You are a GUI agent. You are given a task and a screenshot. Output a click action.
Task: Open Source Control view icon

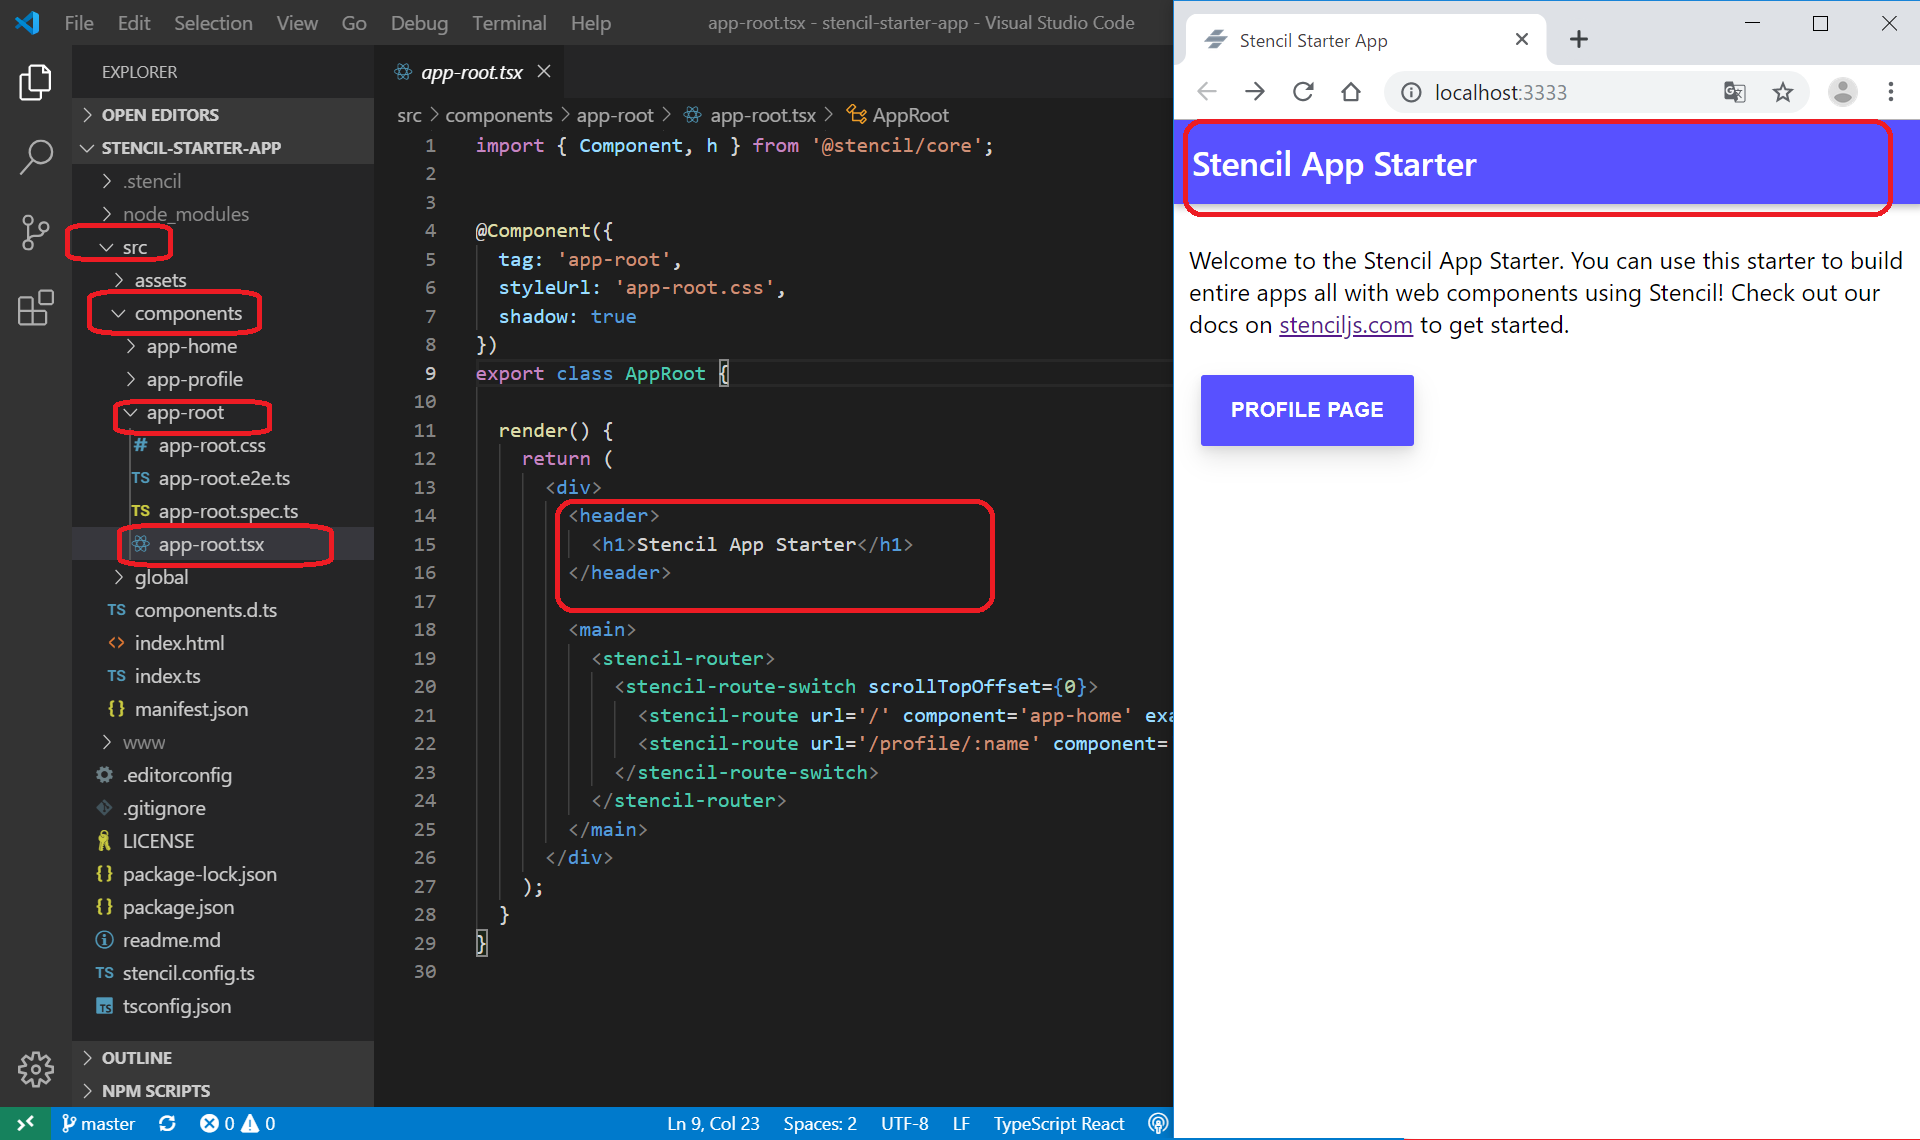[x=36, y=232]
